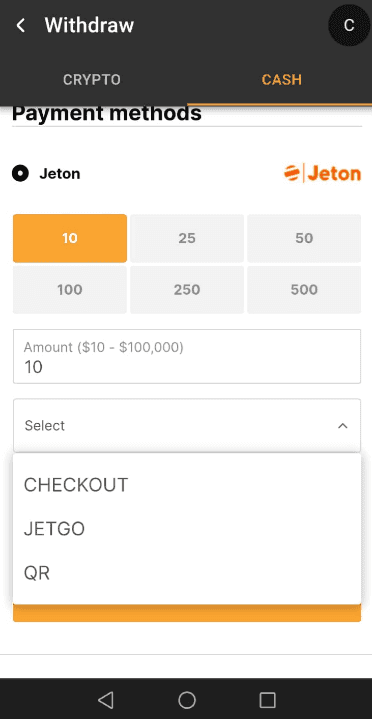Collapse the Select dropdown chevron
The width and height of the screenshot is (372, 719).
(x=342, y=426)
